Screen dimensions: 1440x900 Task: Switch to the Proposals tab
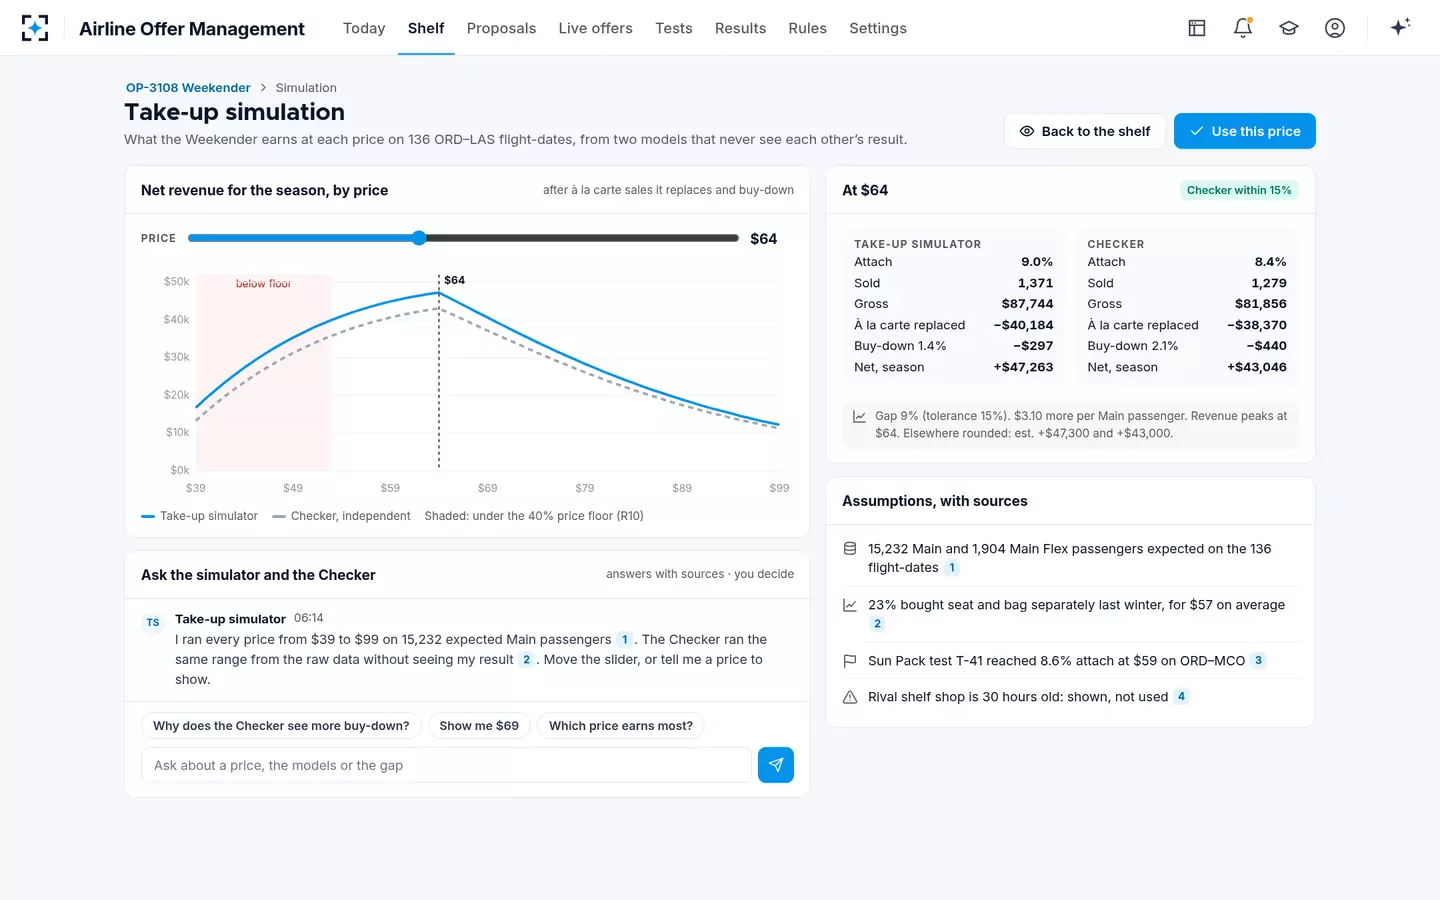[501, 28]
